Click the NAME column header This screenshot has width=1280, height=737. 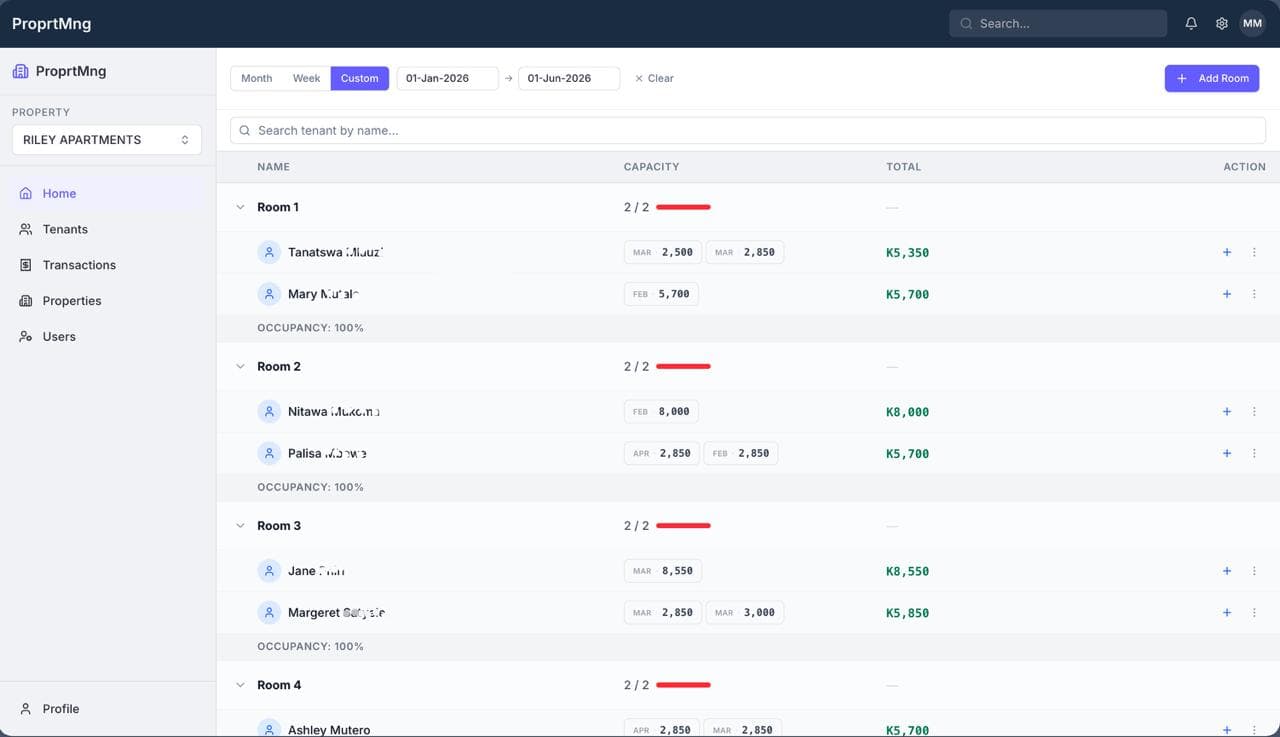[273, 167]
